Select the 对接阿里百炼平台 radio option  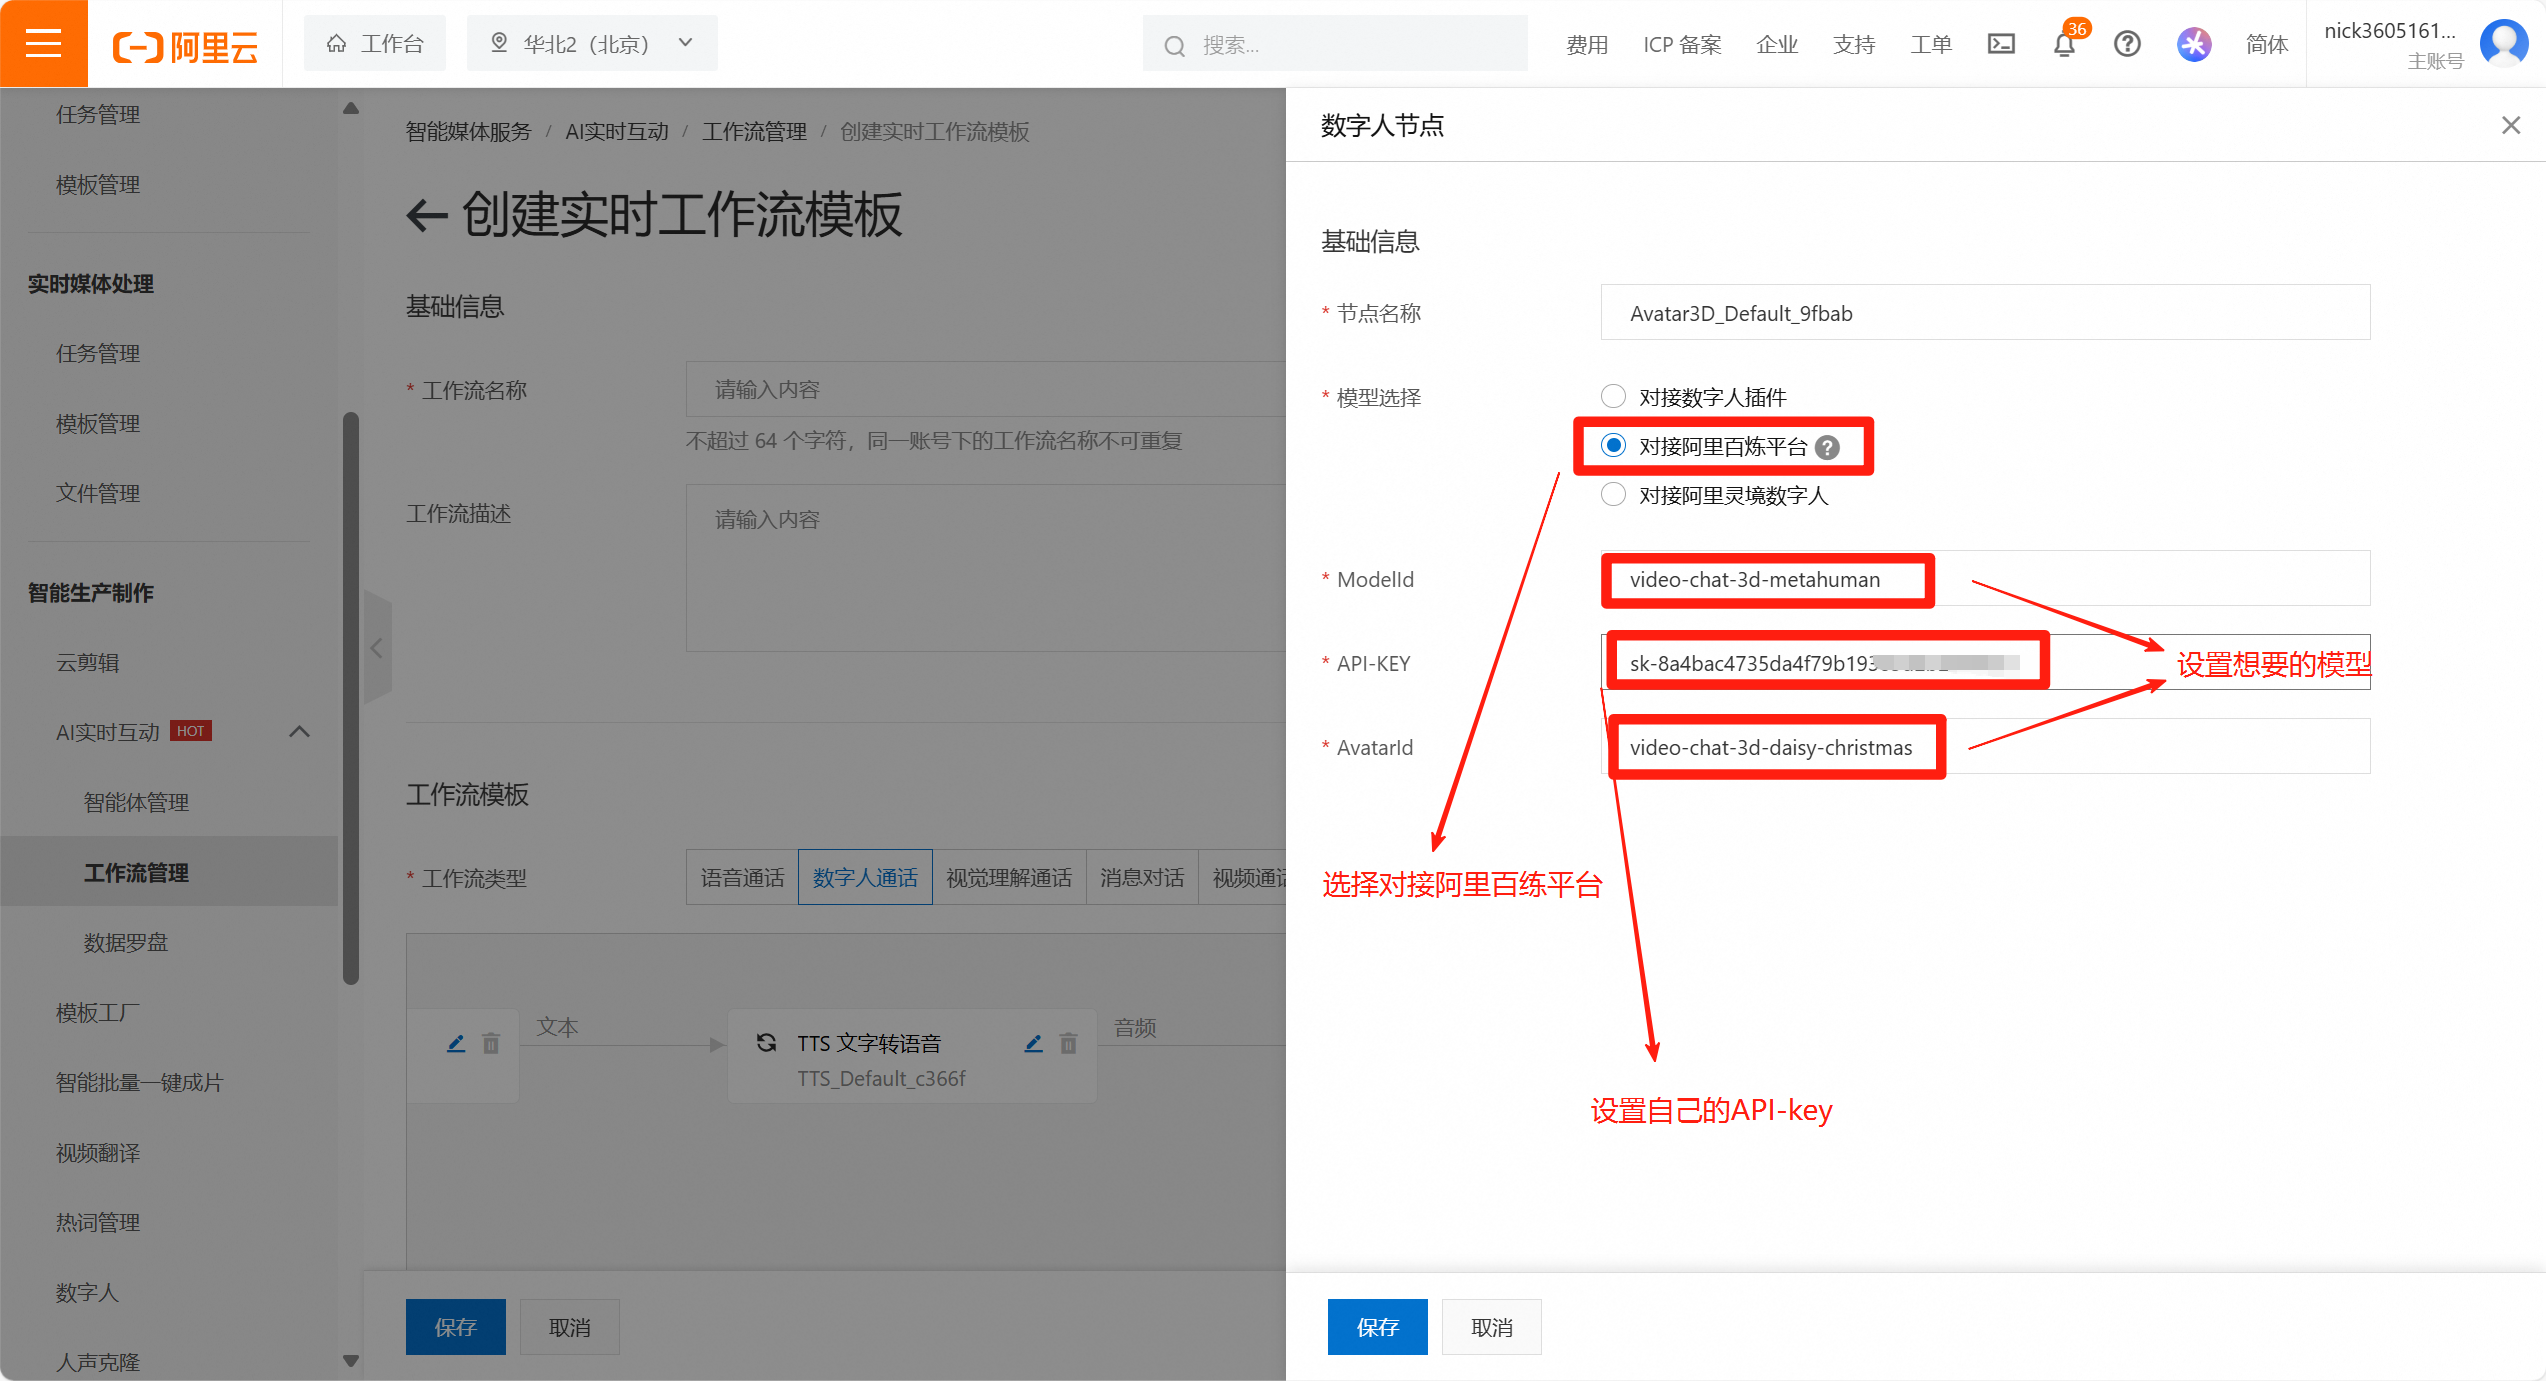pos(1613,446)
